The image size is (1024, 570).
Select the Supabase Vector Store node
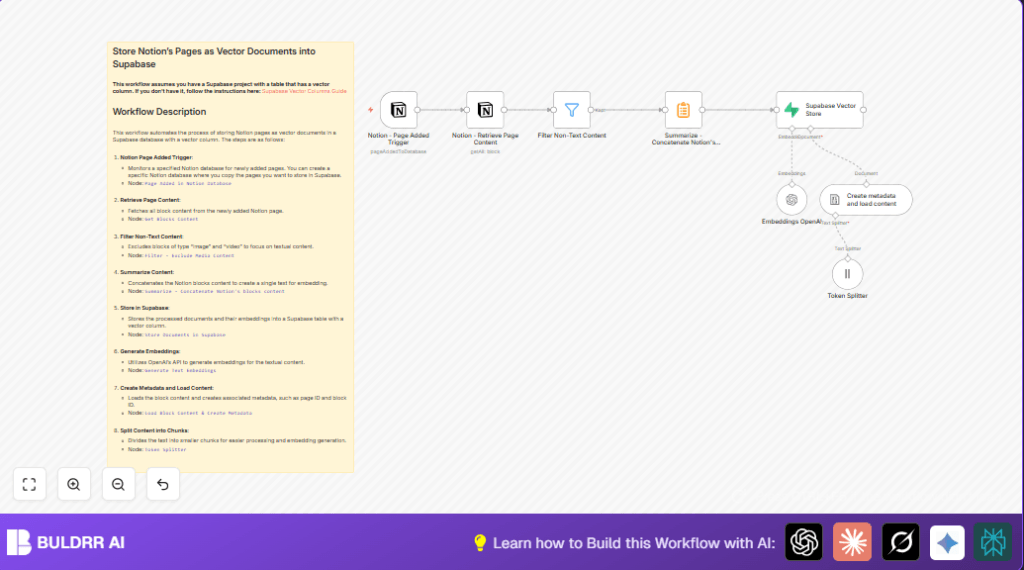[x=820, y=110]
